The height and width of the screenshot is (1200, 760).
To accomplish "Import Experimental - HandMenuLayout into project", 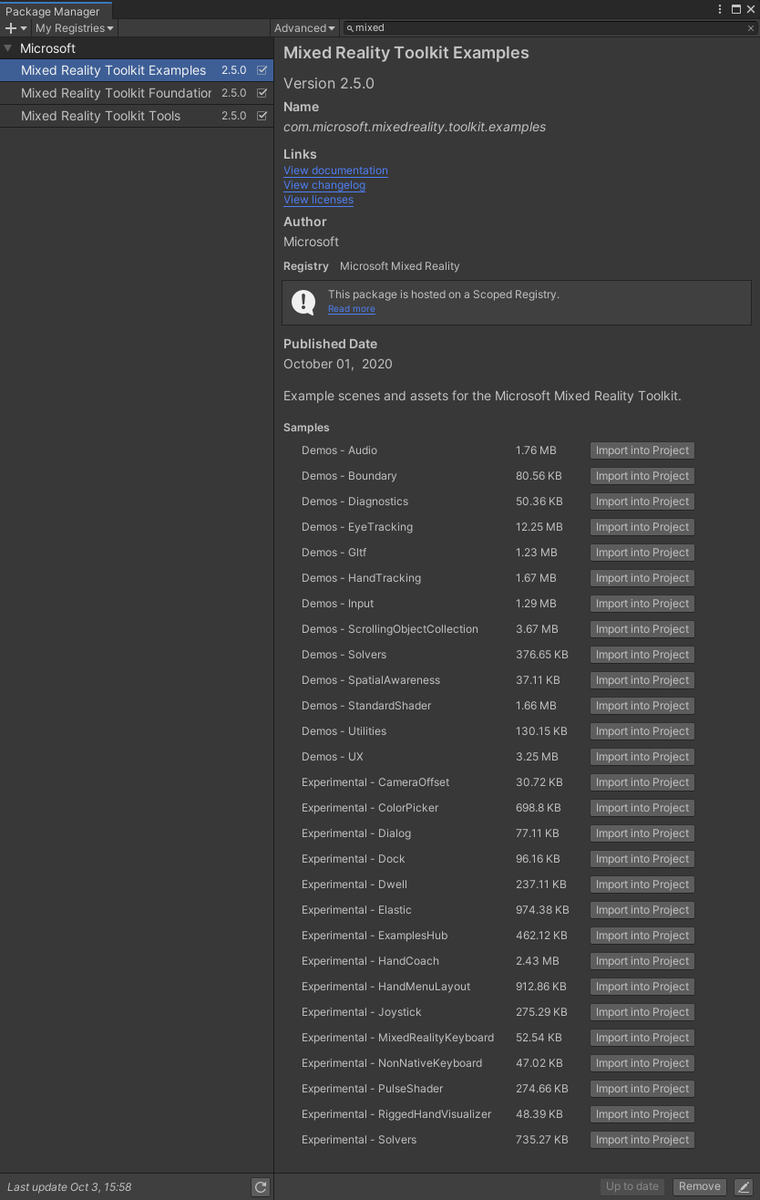I will (642, 986).
